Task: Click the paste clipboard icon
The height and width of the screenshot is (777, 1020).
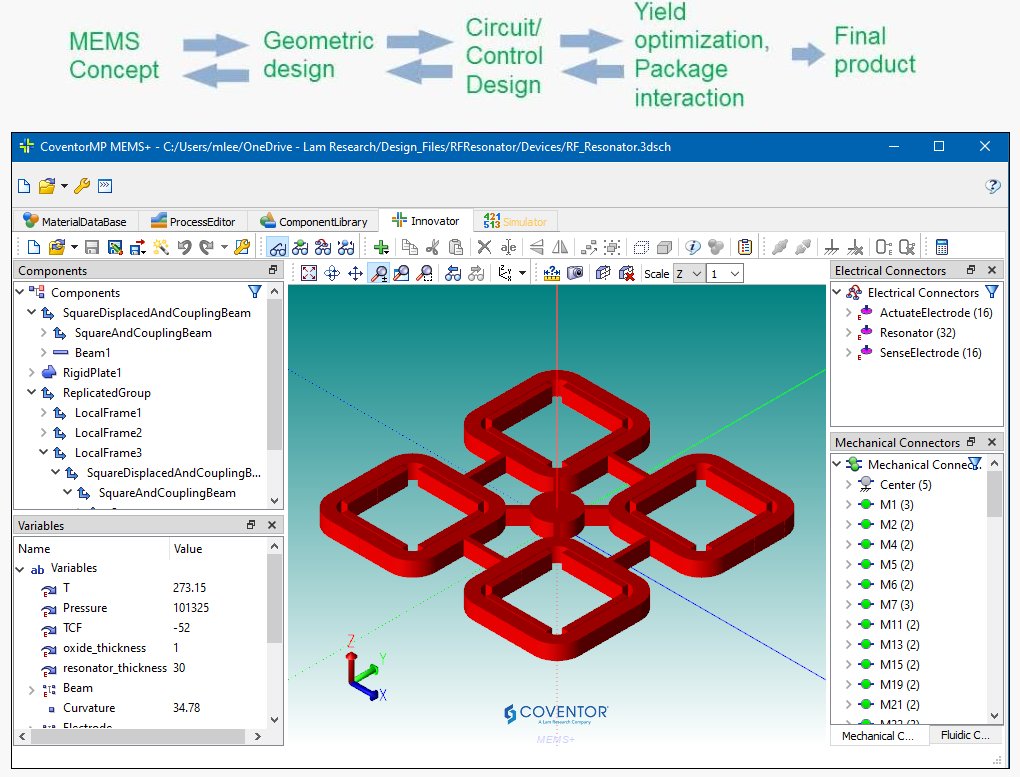Action: click(x=456, y=247)
